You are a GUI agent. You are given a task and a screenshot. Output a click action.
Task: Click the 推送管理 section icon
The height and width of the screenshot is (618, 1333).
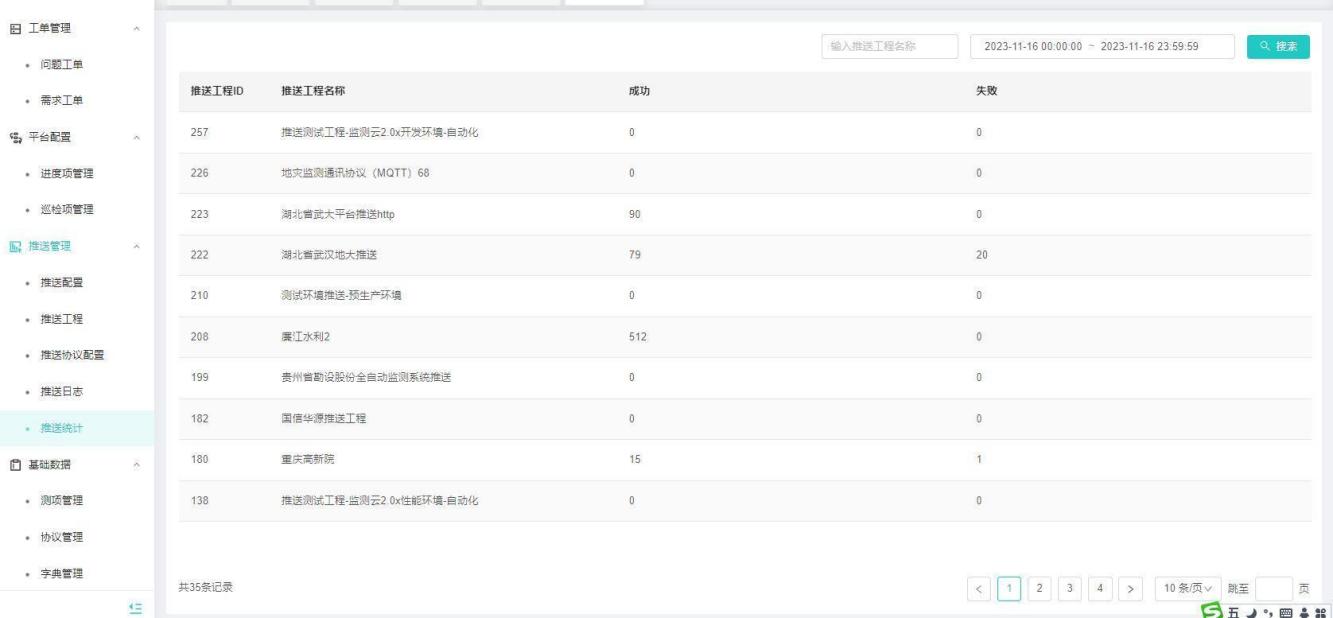coord(15,245)
